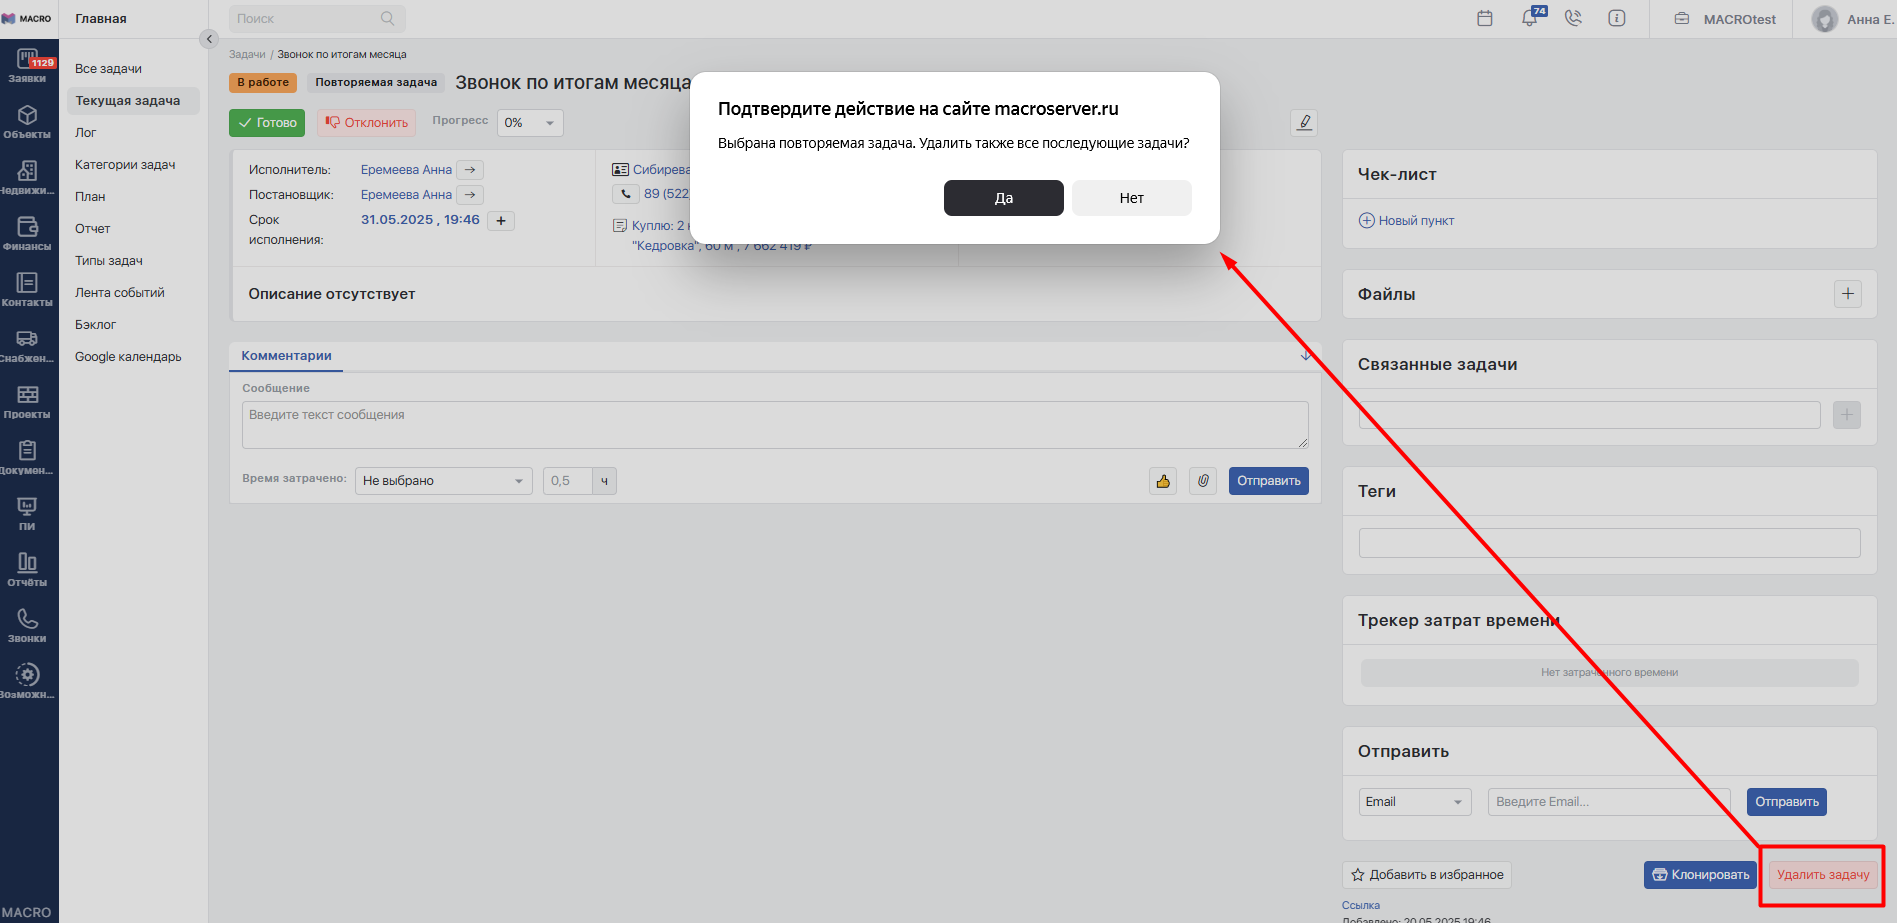Select Все задачи menu item
1897x923 pixels.
(x=108, y=69)
